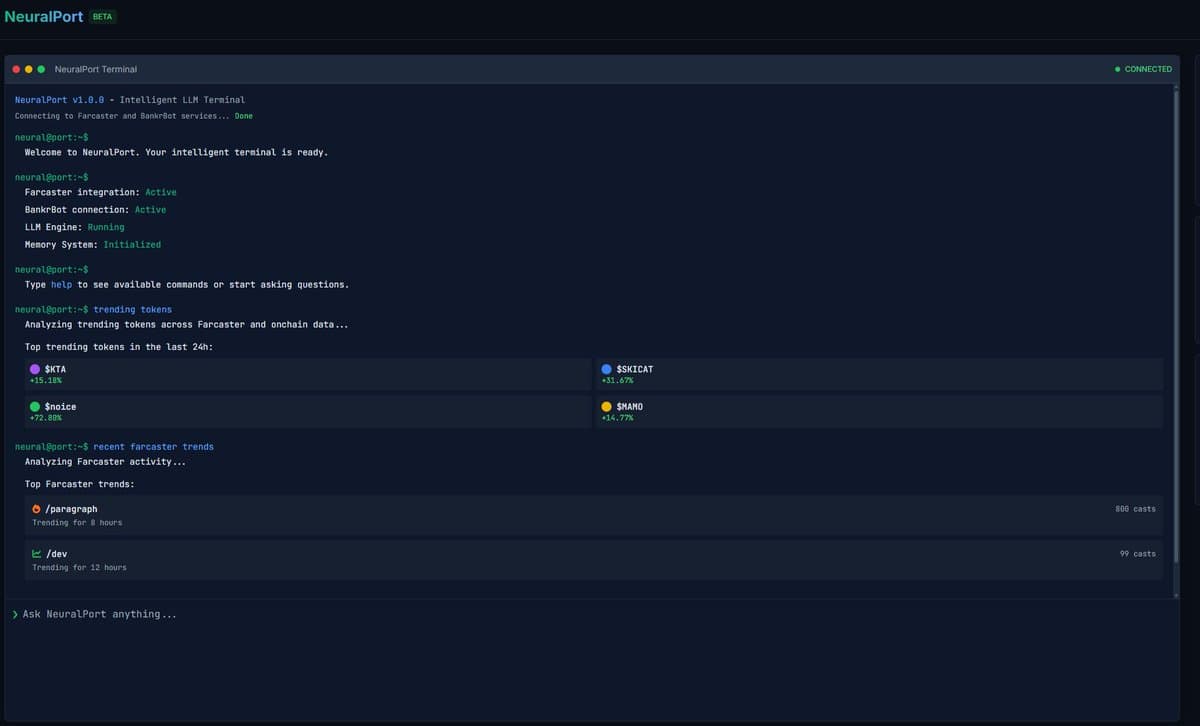Click the 800 casts count
This screenshot has height=726, width=1200.
point(1135,509)
